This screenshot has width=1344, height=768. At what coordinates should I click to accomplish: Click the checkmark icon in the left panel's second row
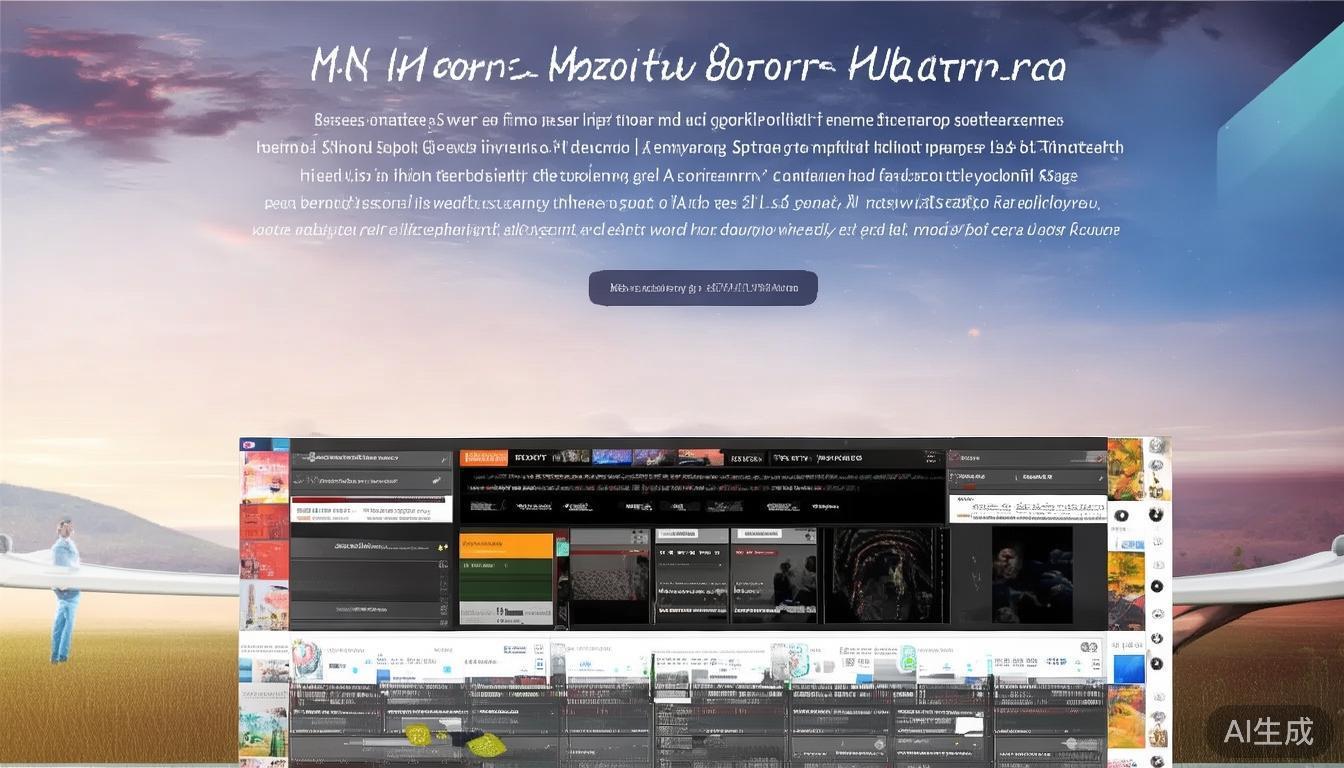pyautogui.click(x=437, y=481)
